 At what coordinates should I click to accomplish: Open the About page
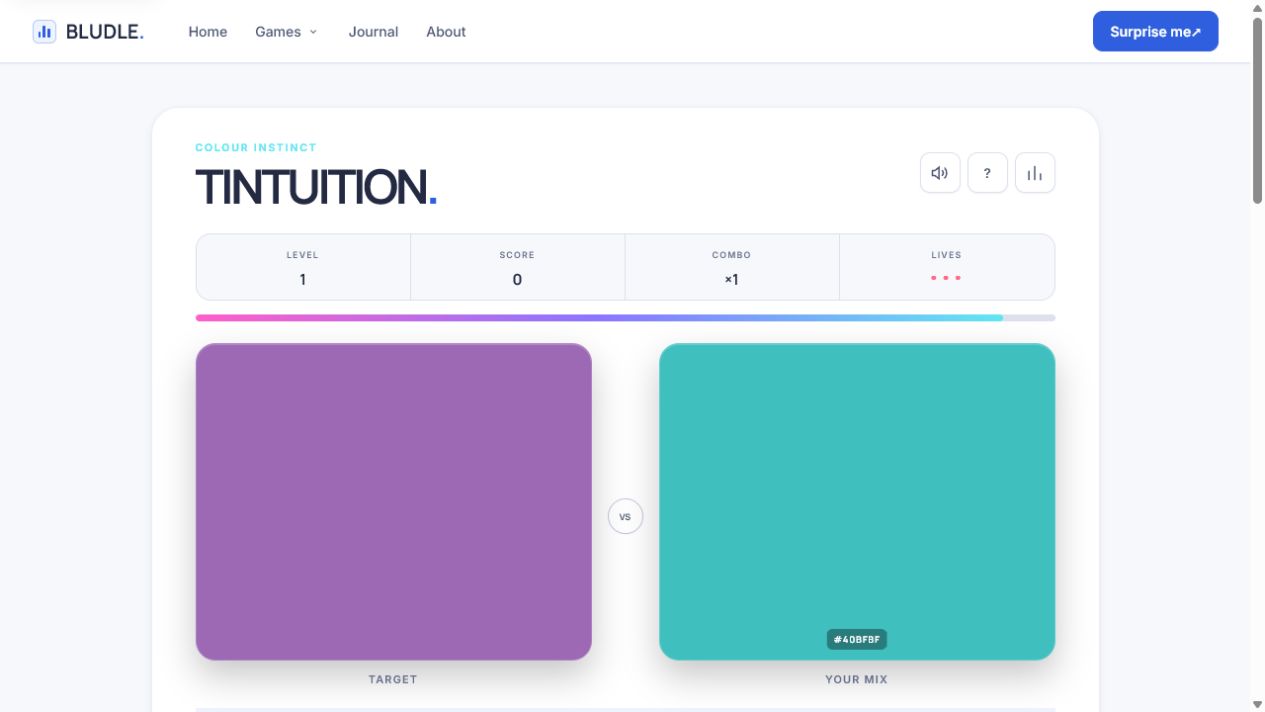click(446, 32)
